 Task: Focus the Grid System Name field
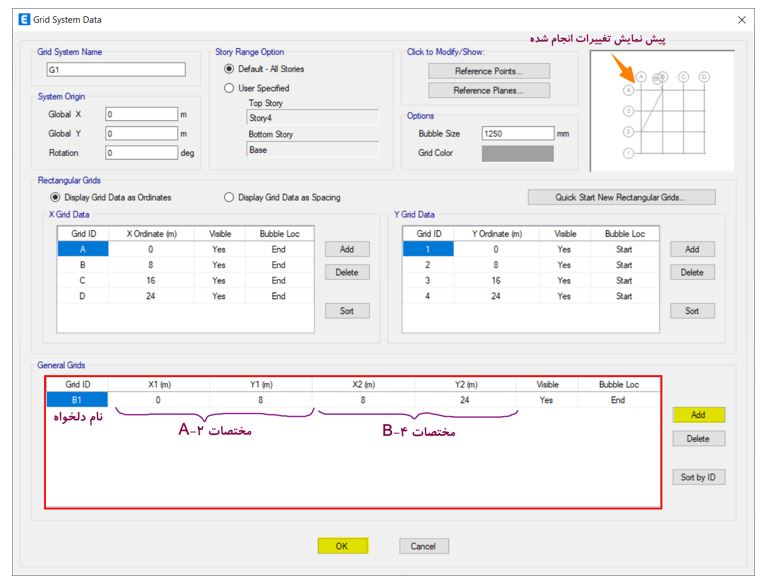tap(116, 70)
